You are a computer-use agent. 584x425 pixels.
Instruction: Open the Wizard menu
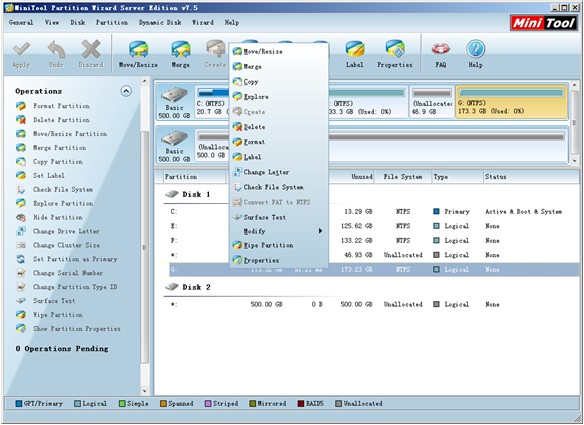click(x=203, y=22)
